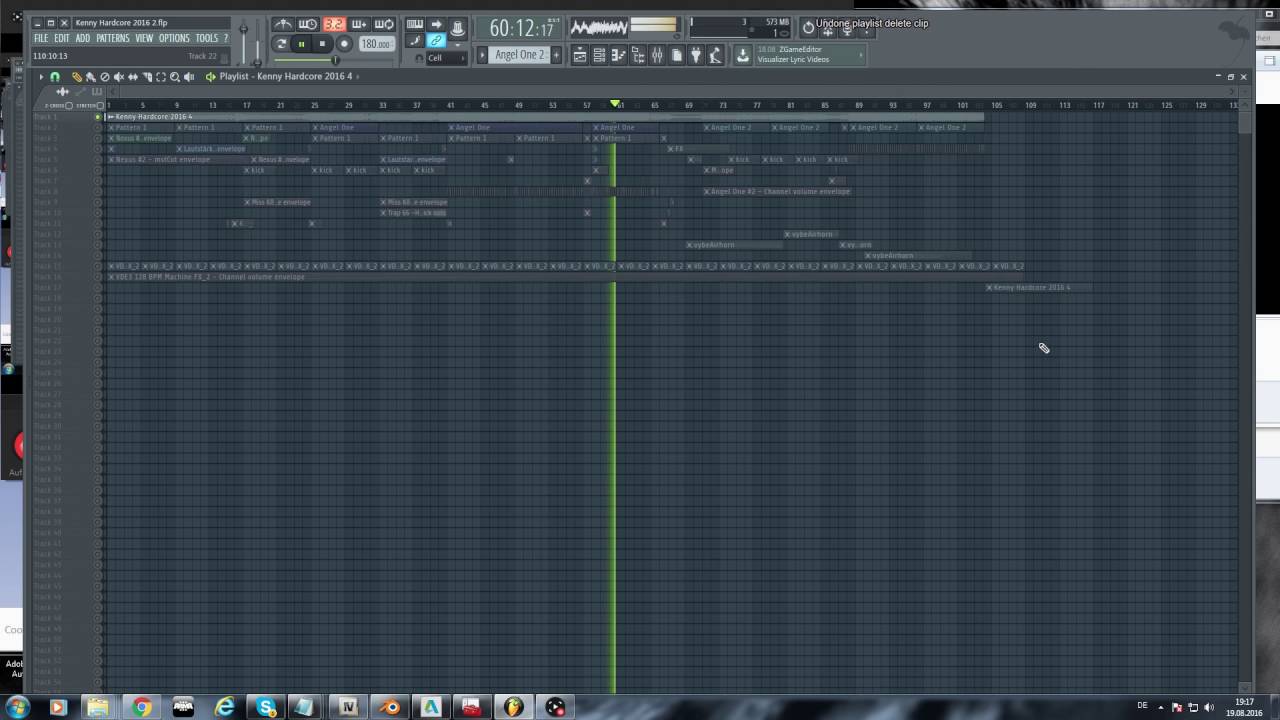This screenshot has width=1280, height=720.
Task: Open Google Chrome from the taskbar
Action: (x=141, y=707)
